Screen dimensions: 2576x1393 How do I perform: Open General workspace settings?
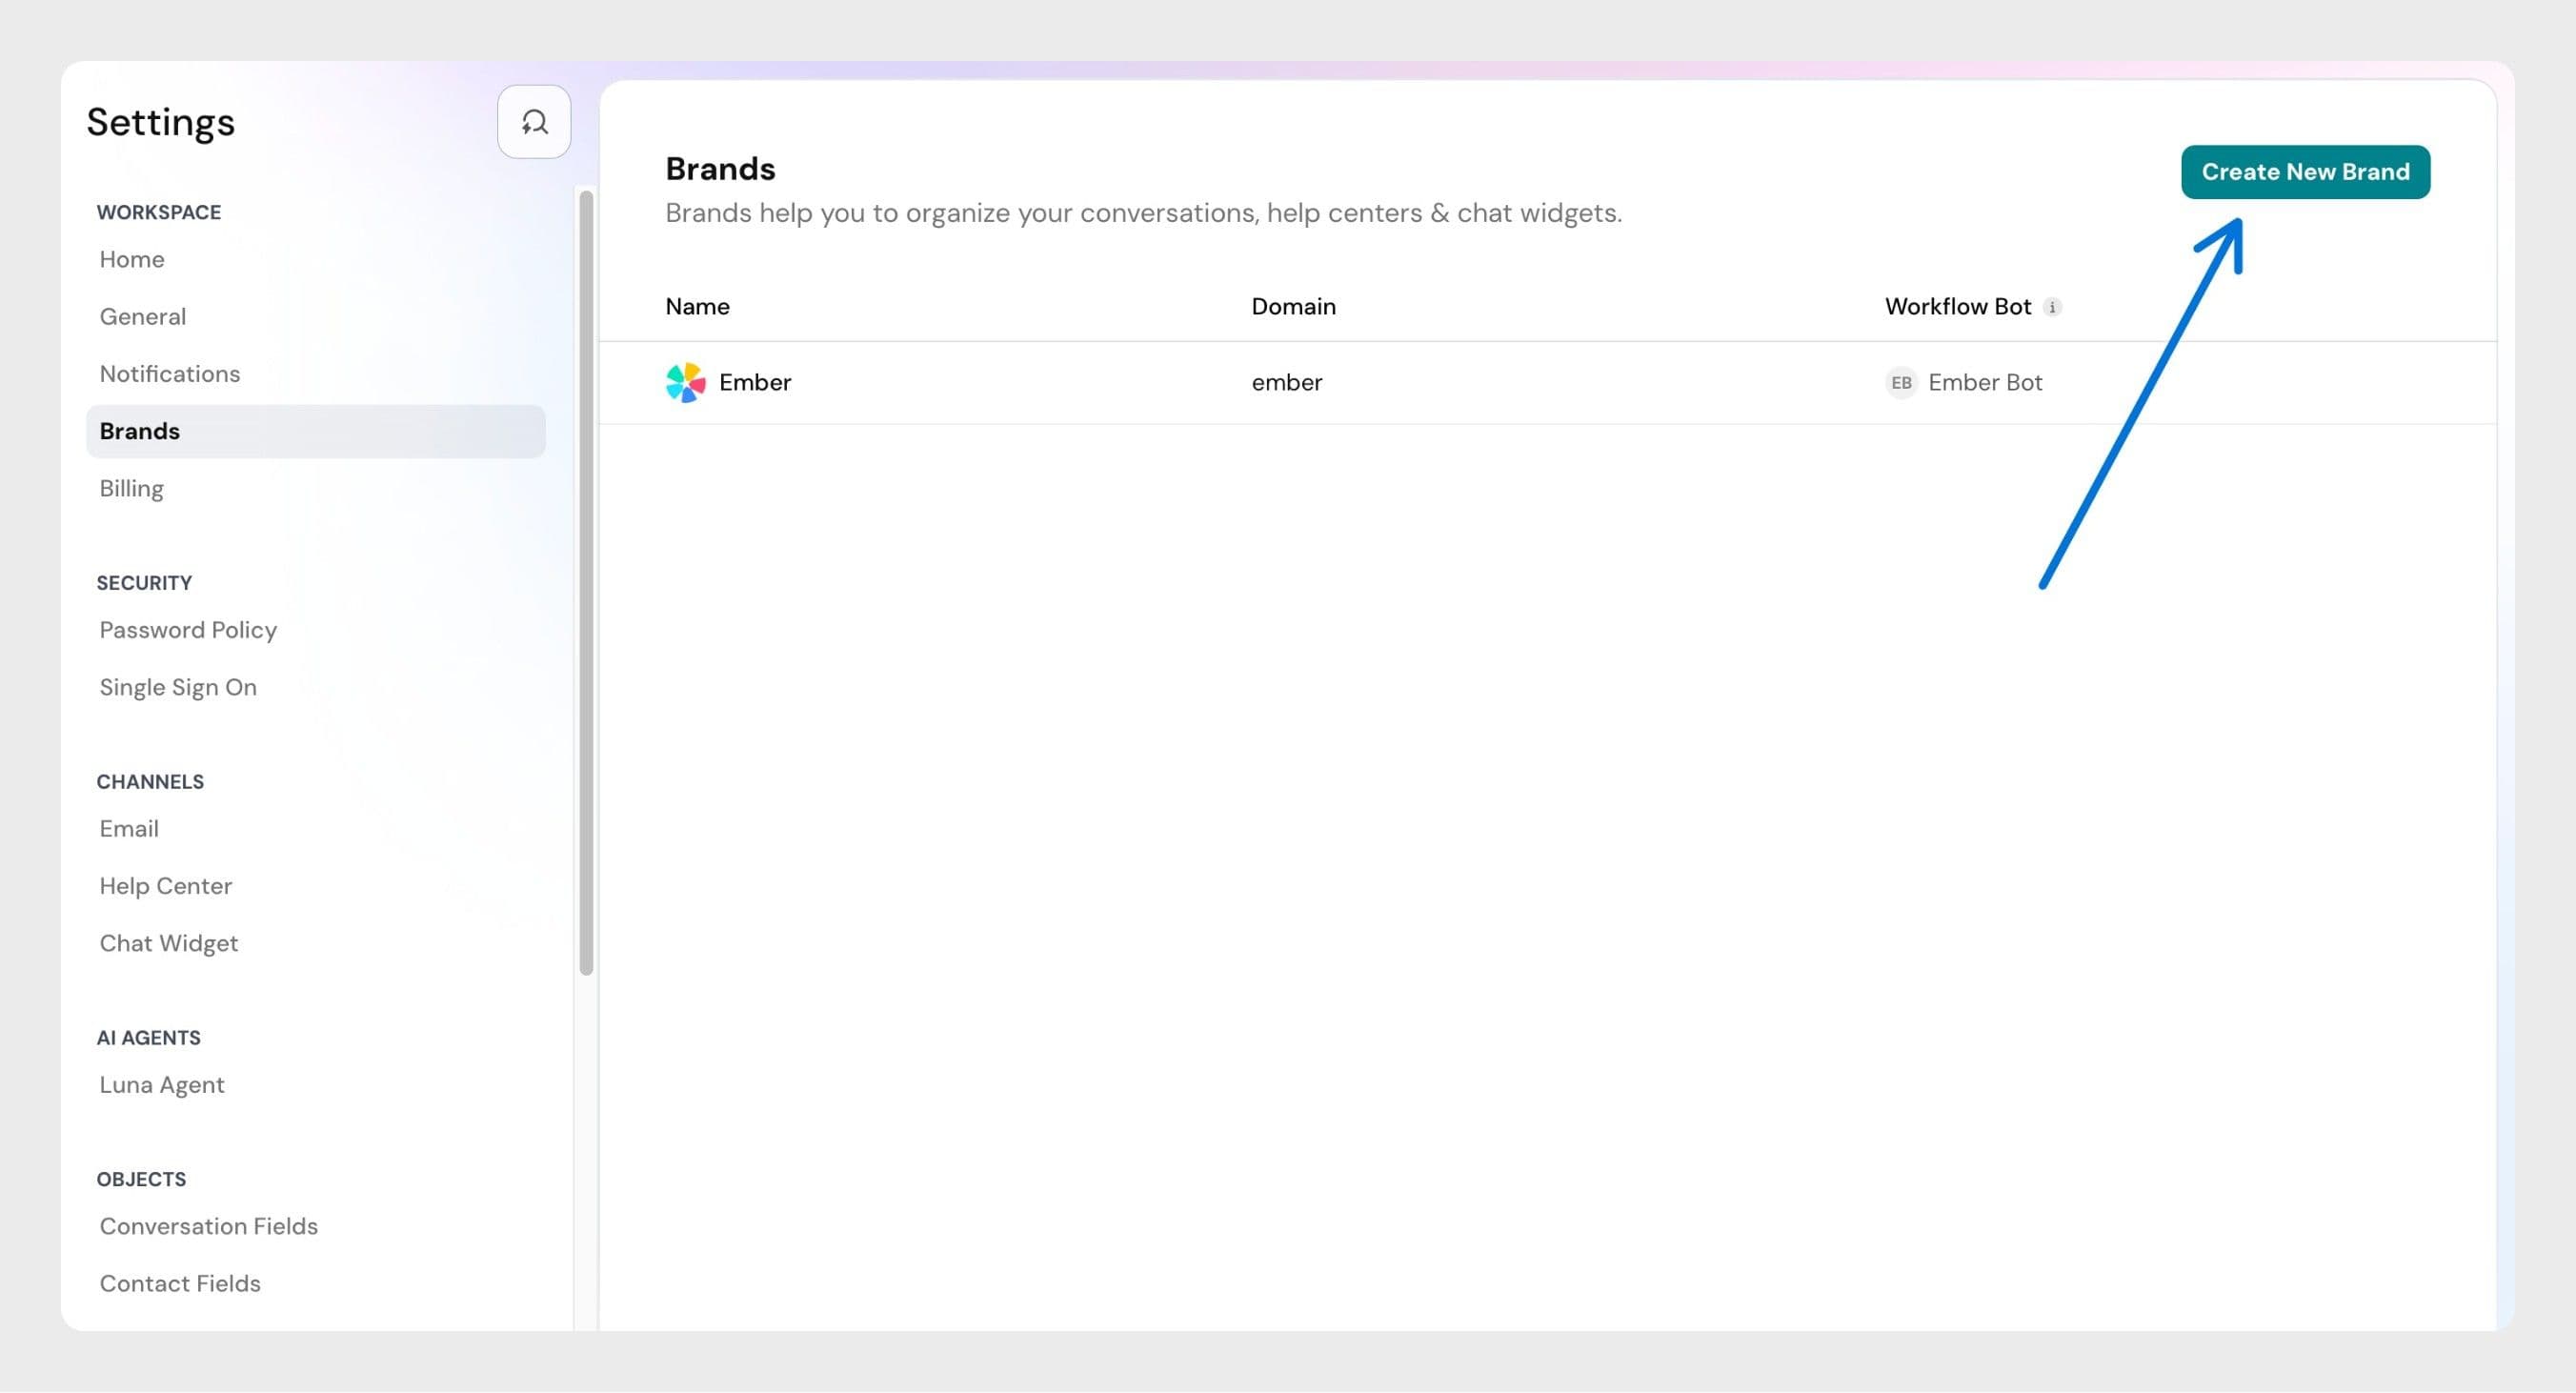tap(142, 316)
